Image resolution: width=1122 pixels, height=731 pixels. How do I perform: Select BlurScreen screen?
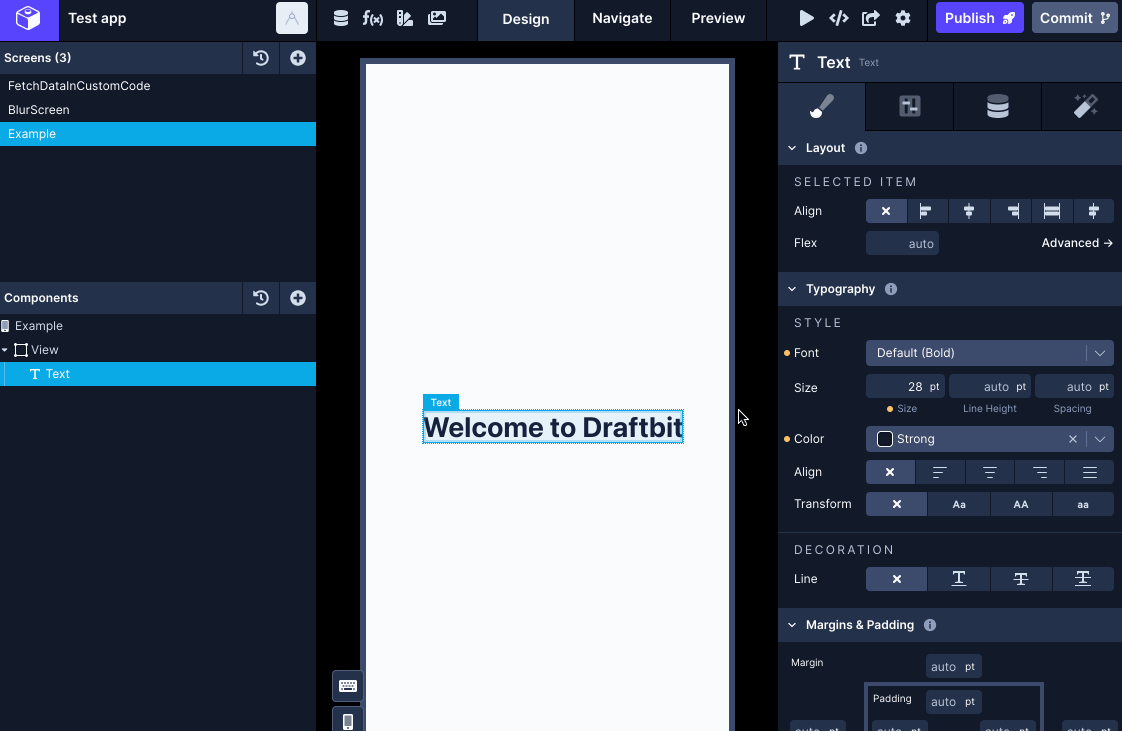coord(157,110)
